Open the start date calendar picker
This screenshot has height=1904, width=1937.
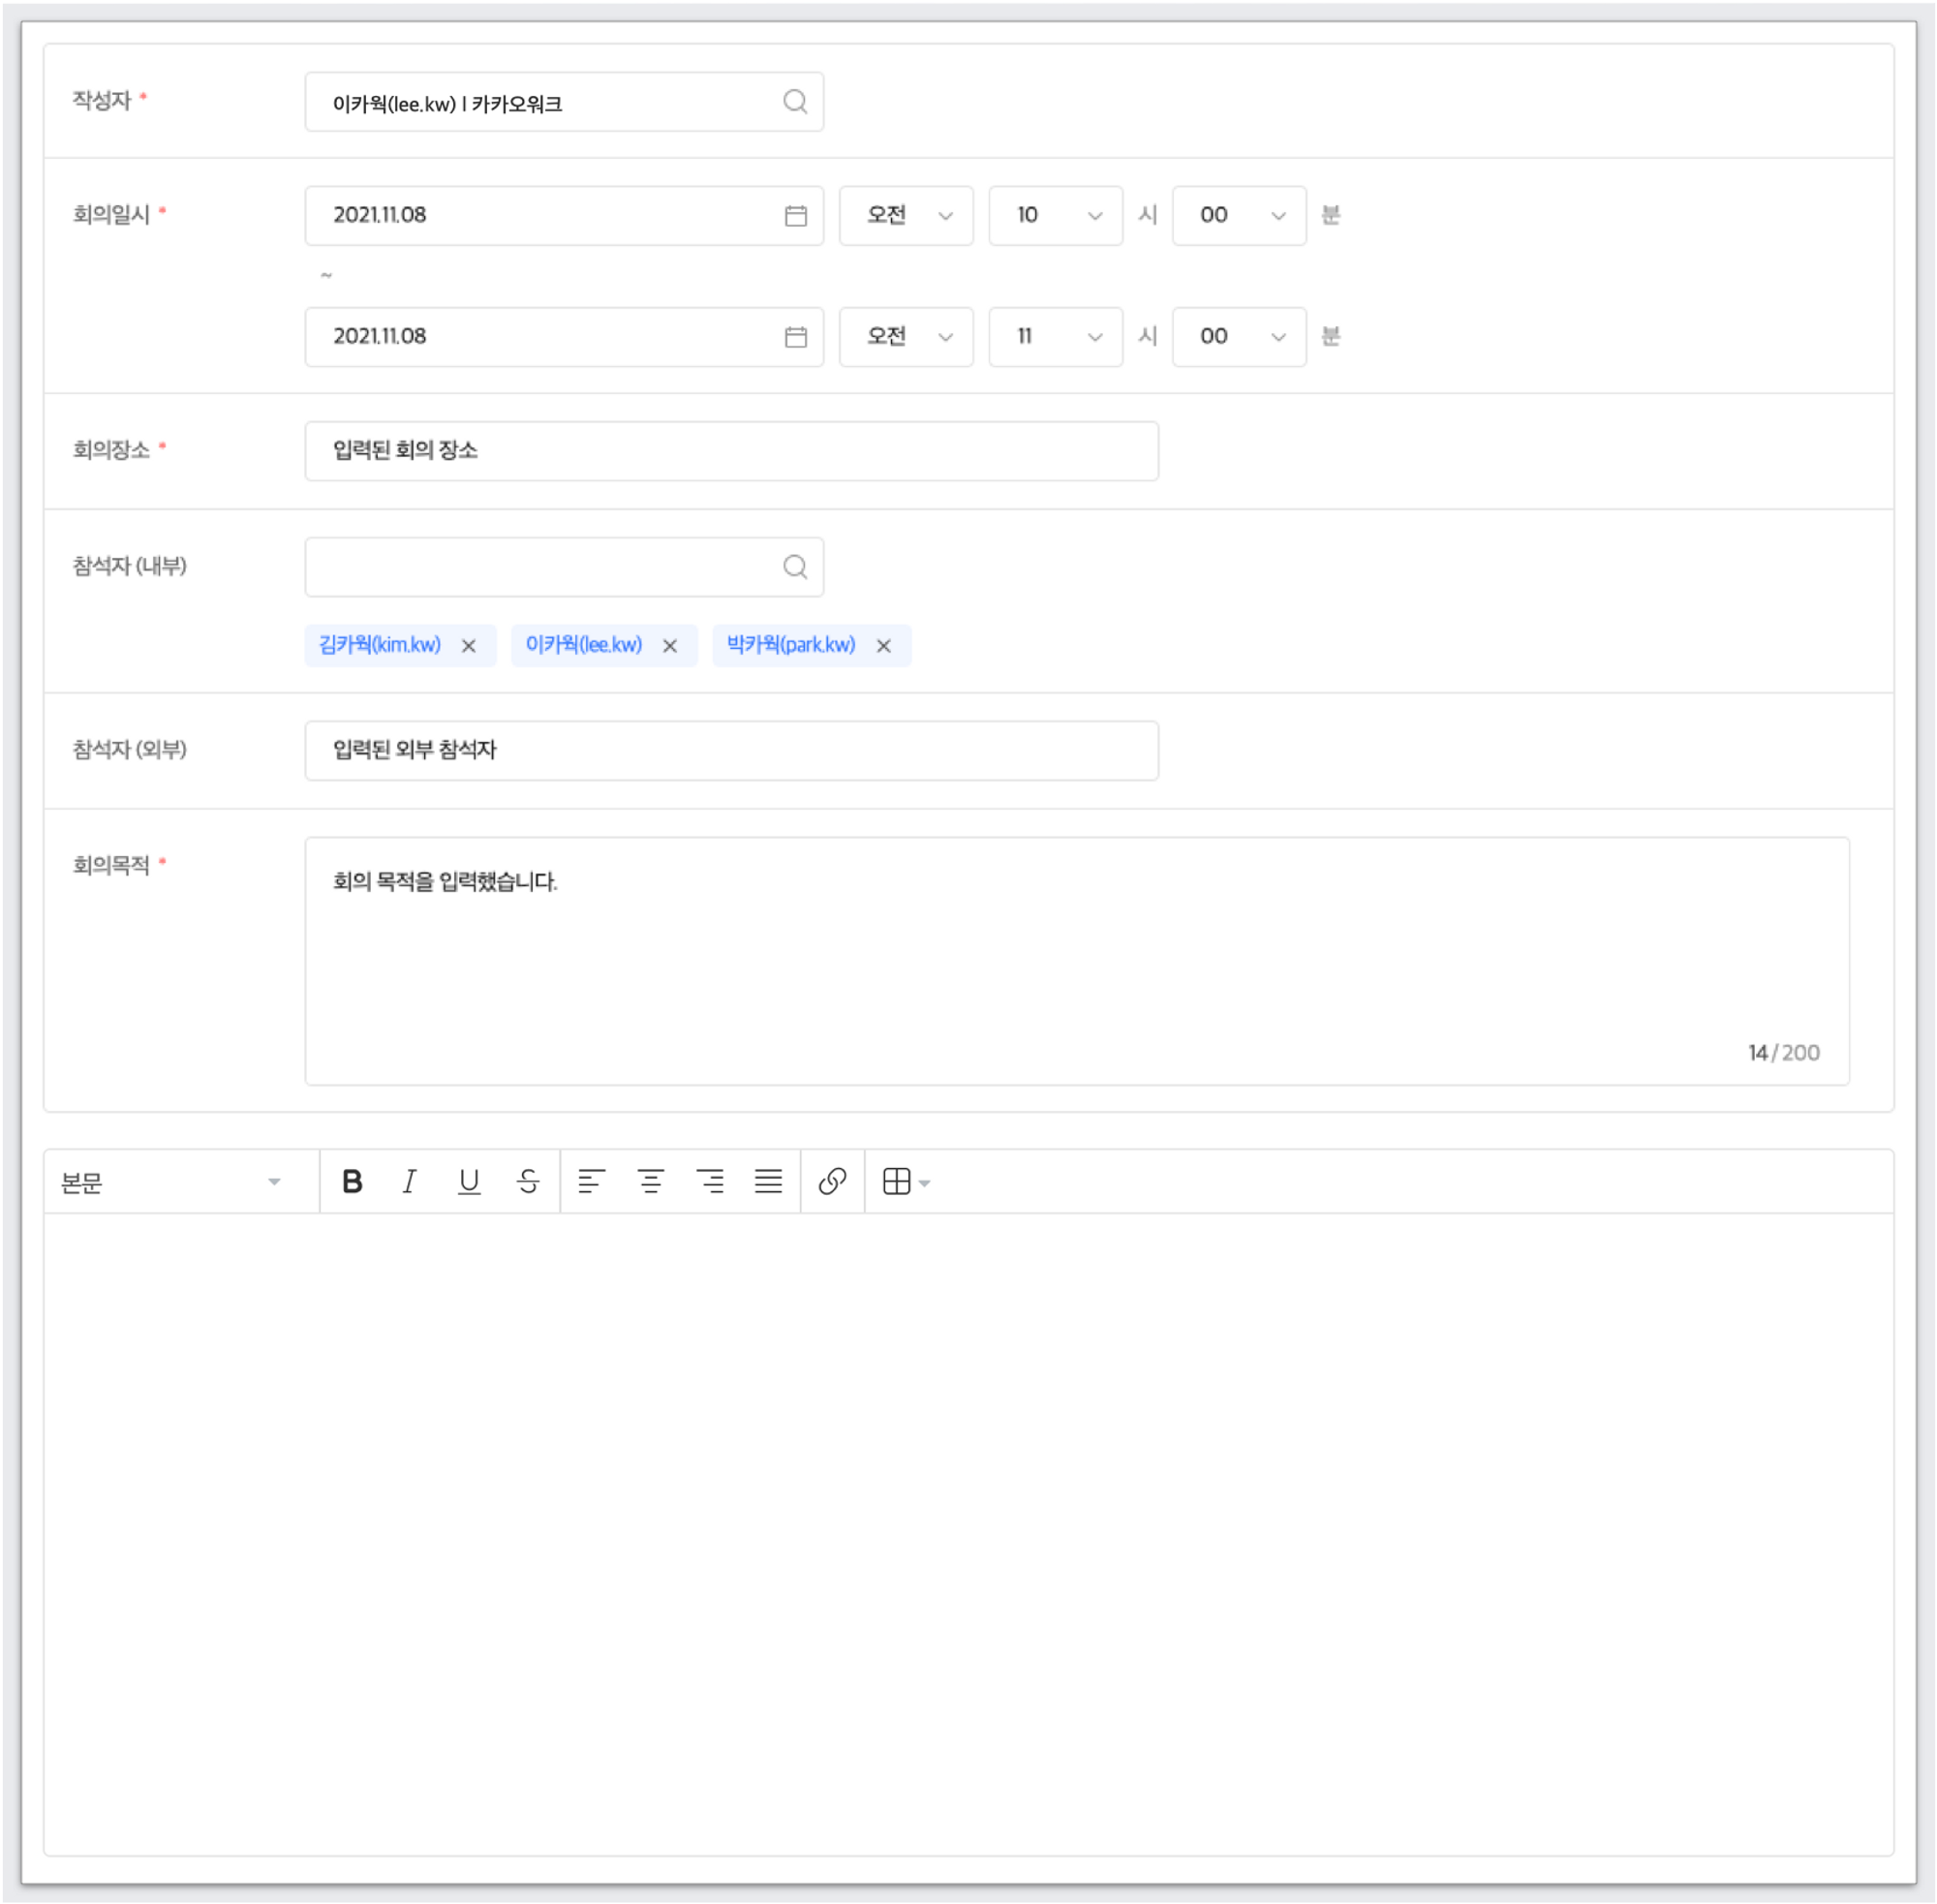(795, 216)
